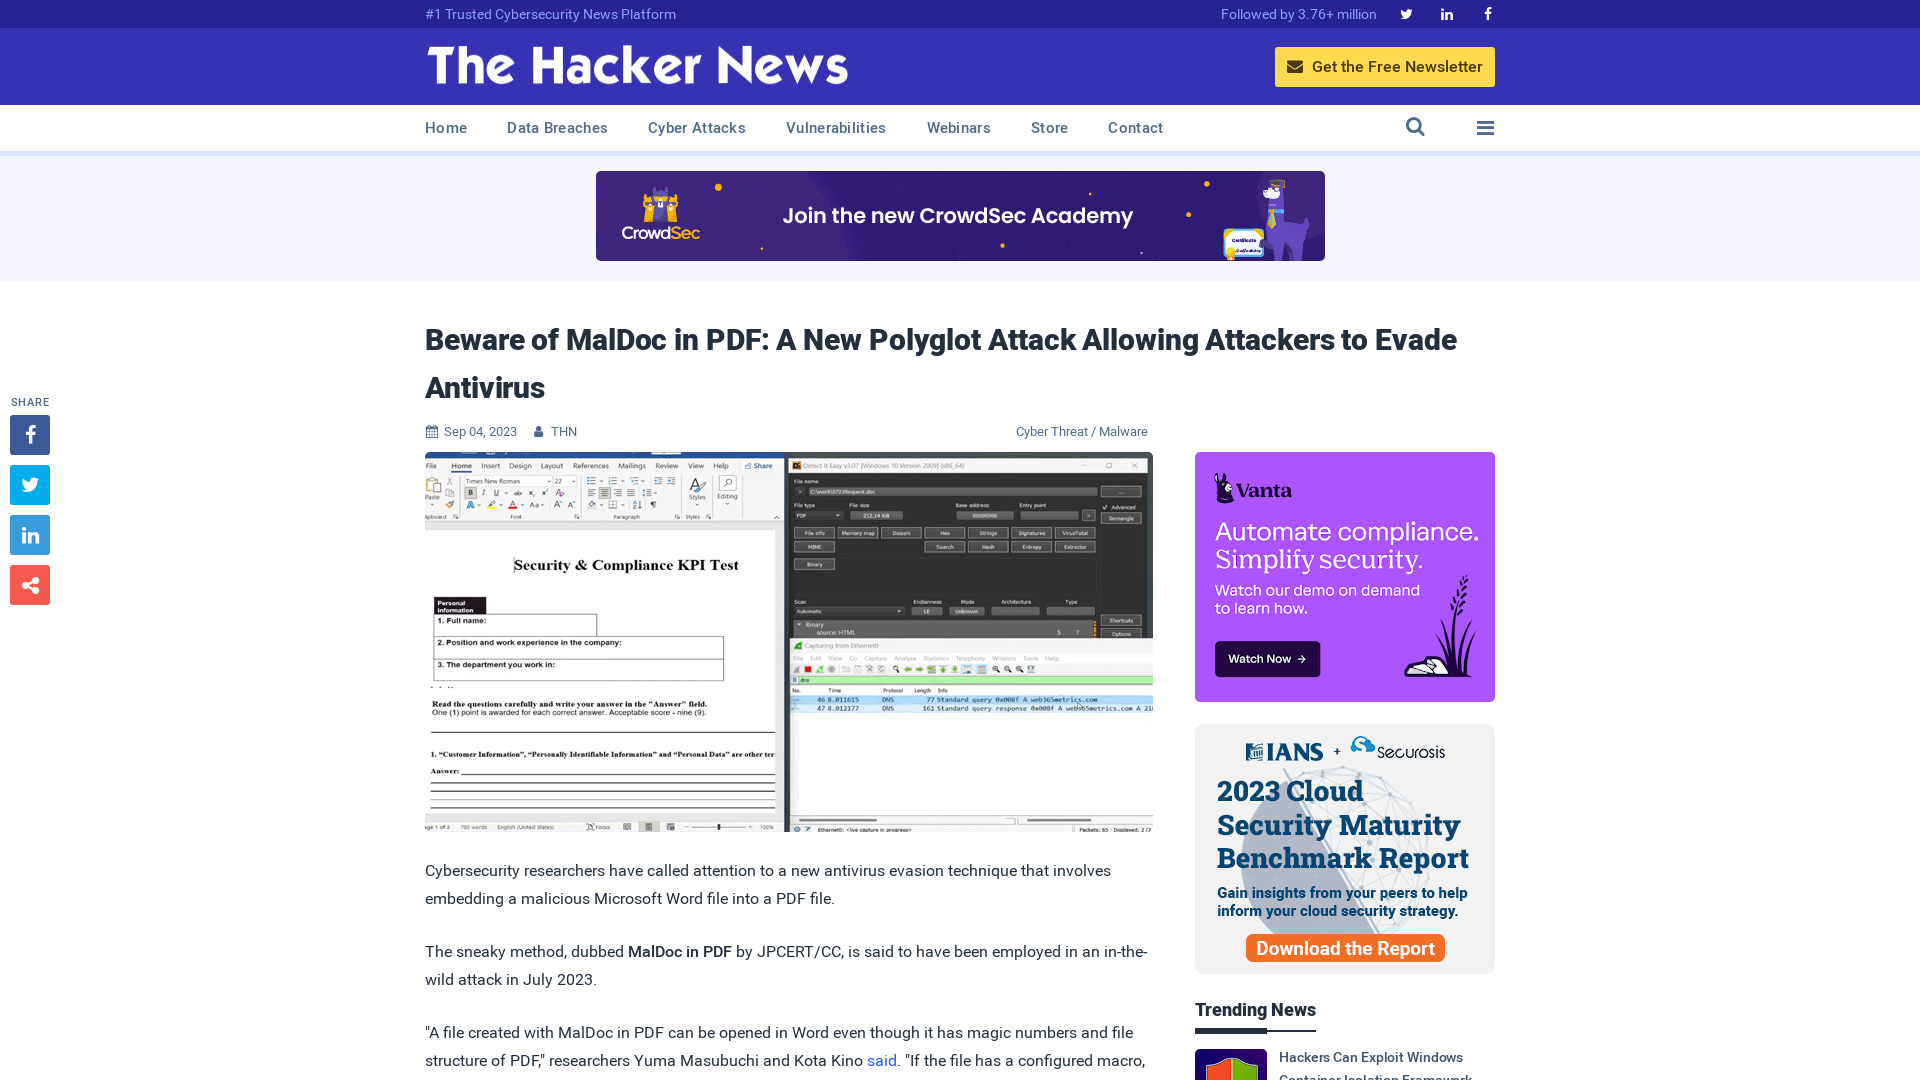
Task: Click the Data Breaches tab
Action: (556, 128)
